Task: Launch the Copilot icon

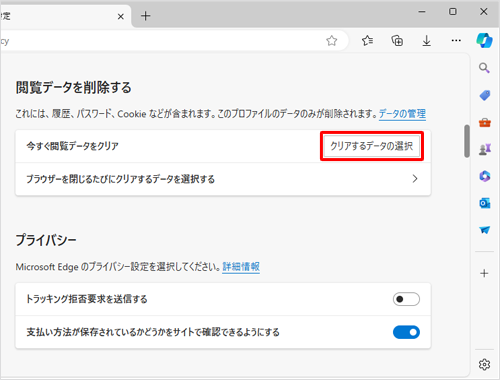Action: 484,40
